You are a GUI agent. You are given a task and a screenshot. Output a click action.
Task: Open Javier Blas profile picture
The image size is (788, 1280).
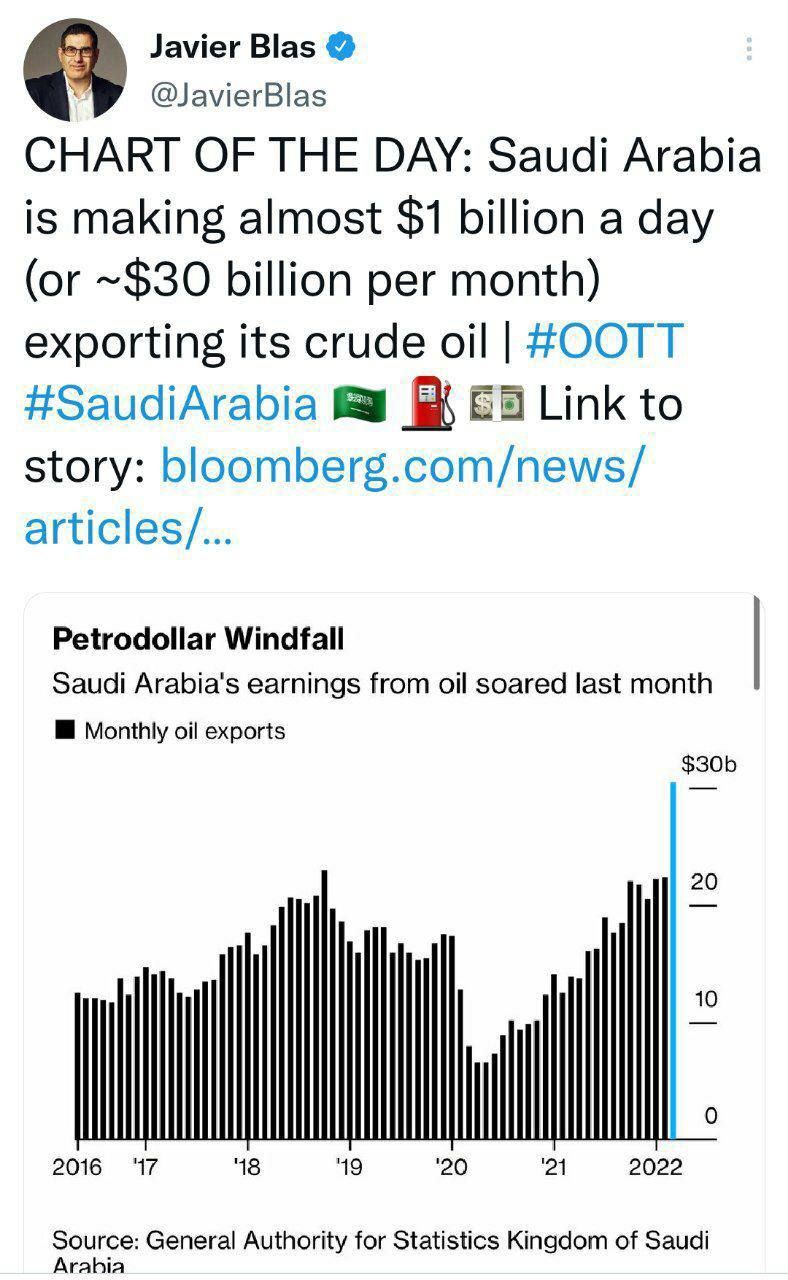(75, 69)
